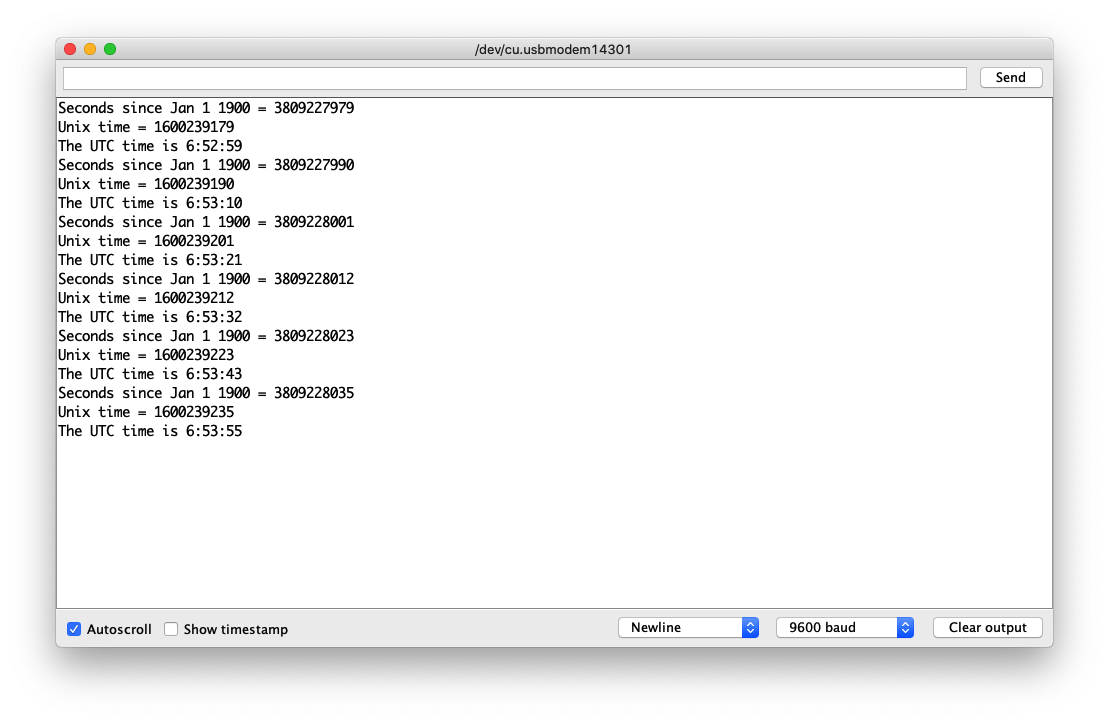The width and height of the screenshot is (1109, 721).
Task: Select line 'Seconds since Jan 1 1900 = 3809227979'
Action: pos(206,108)
